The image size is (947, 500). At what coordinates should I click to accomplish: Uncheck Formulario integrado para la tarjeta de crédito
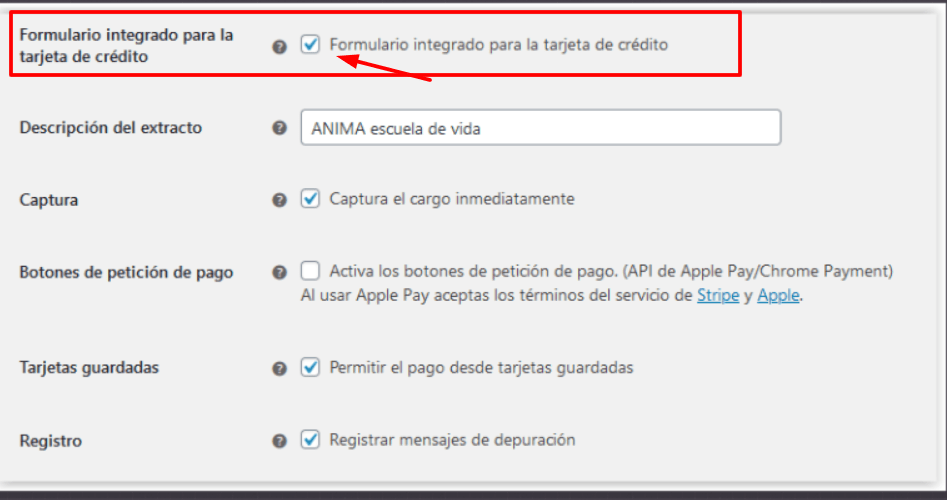pyautogui.click(x=310, y=44)
